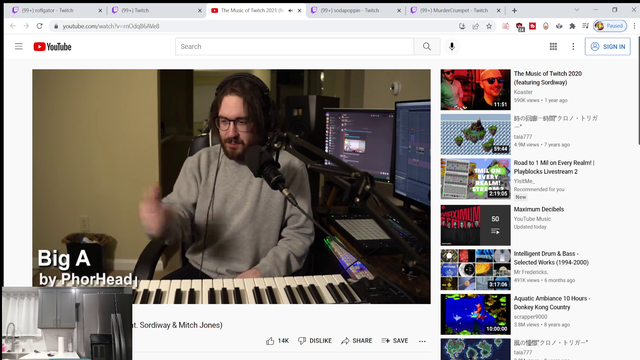Click the Mr Fredericks channel name
This screenshot has height=360, width=640.
(531, 272)
